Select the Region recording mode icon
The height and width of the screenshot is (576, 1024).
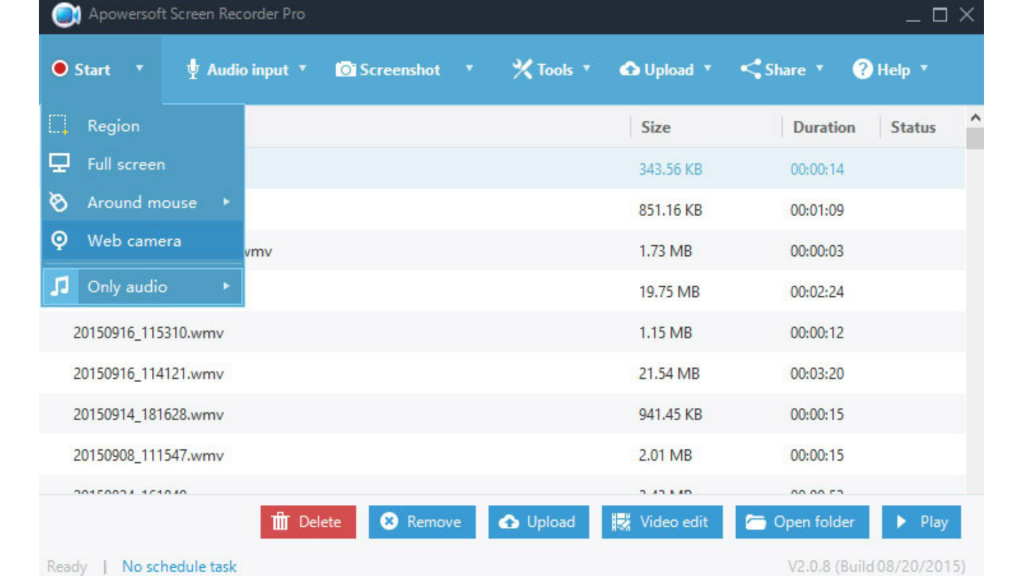(x=59, y=125)
